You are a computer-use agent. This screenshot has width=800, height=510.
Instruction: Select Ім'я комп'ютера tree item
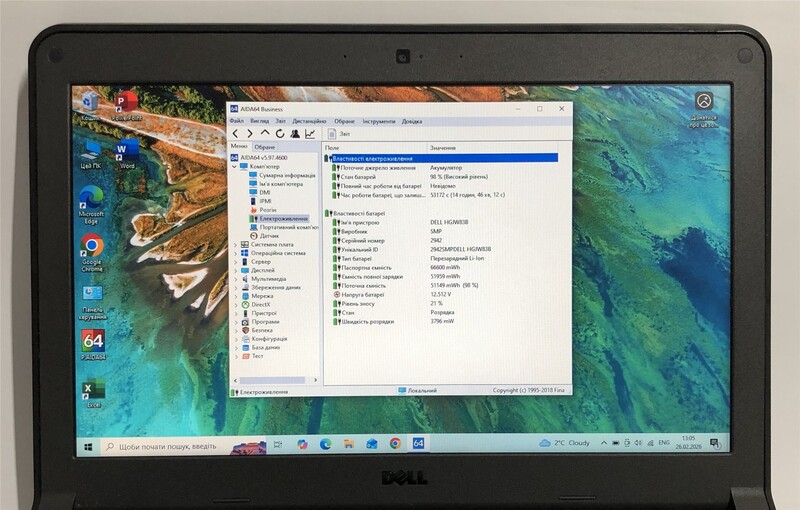click(276, 184)
